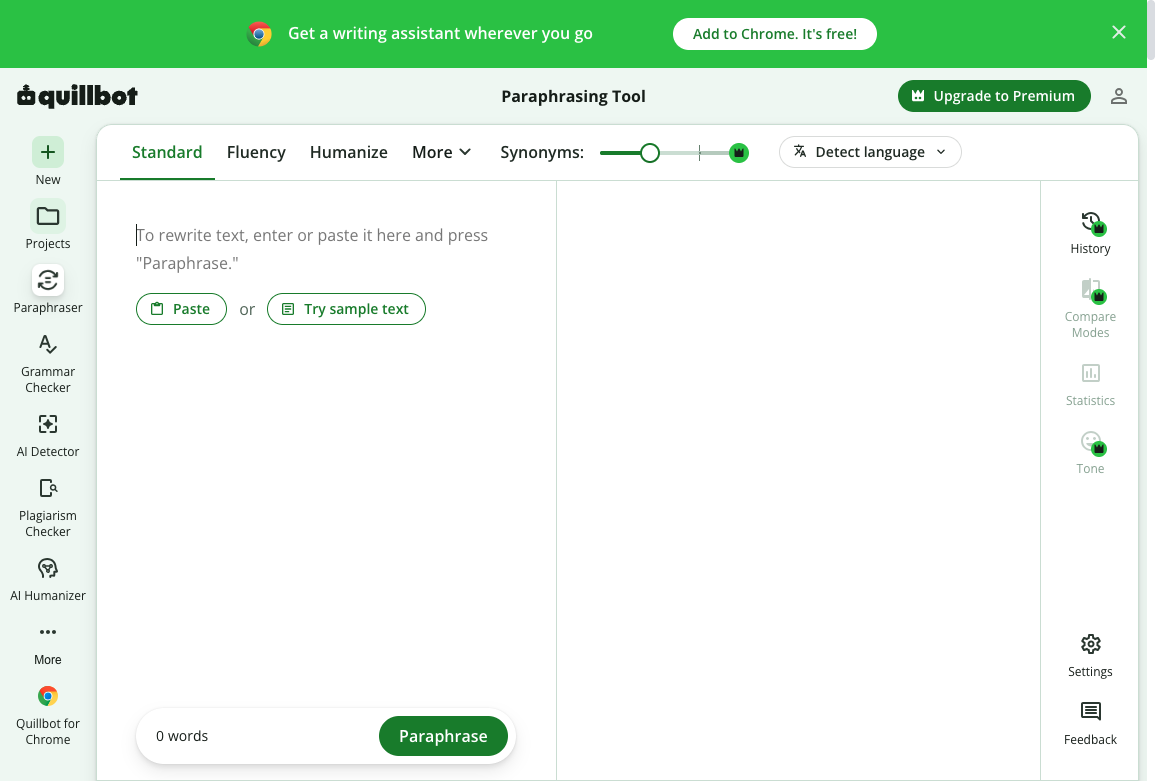Select the Paraphraser sidebar icon

[48, 281]
